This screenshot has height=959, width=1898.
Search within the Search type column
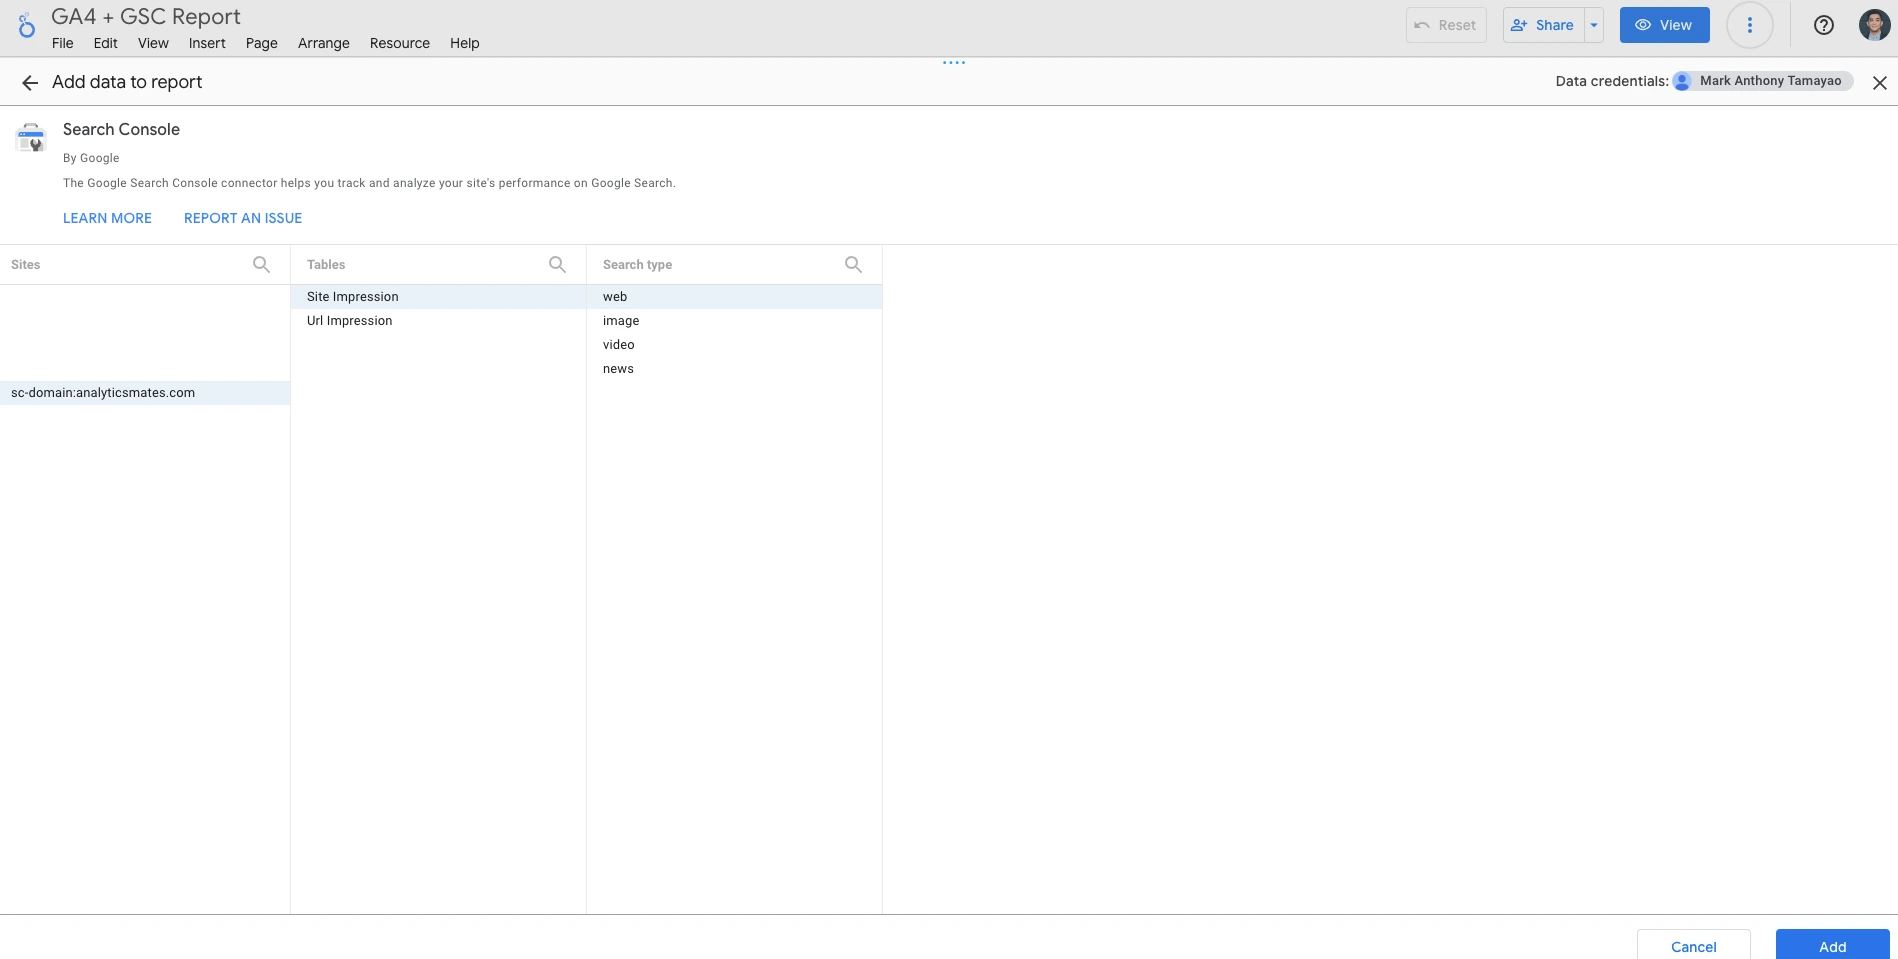853,264
